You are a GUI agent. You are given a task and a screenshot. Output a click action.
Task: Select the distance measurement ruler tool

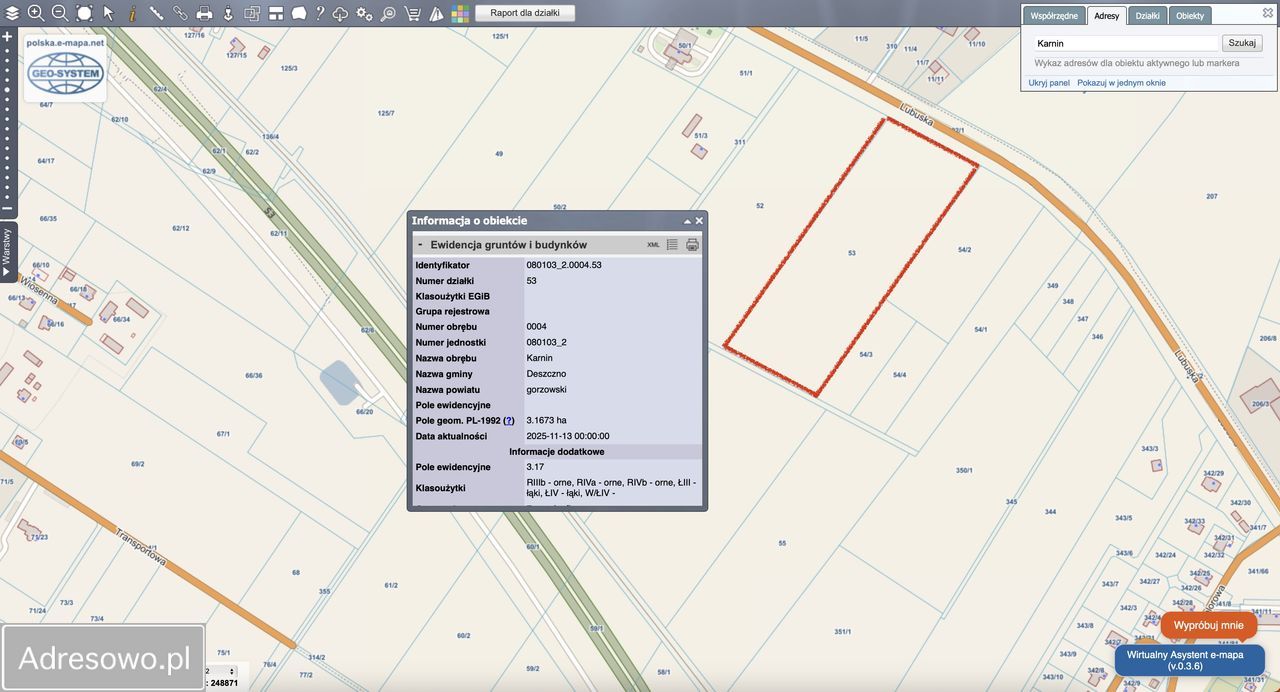(157, 13)
